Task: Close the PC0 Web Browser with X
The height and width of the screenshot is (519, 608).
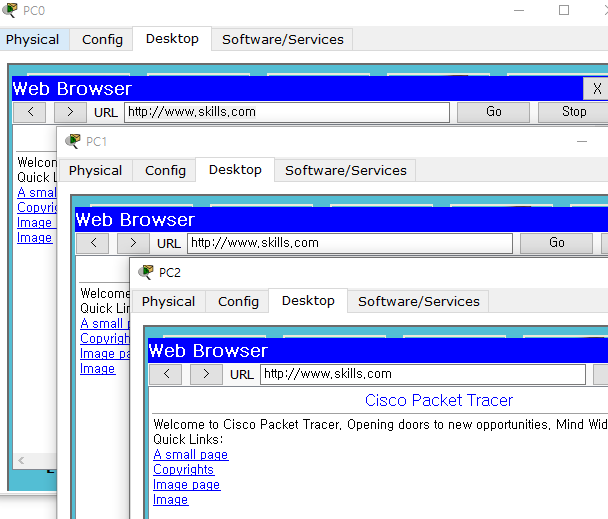Action: coord(597,88)
